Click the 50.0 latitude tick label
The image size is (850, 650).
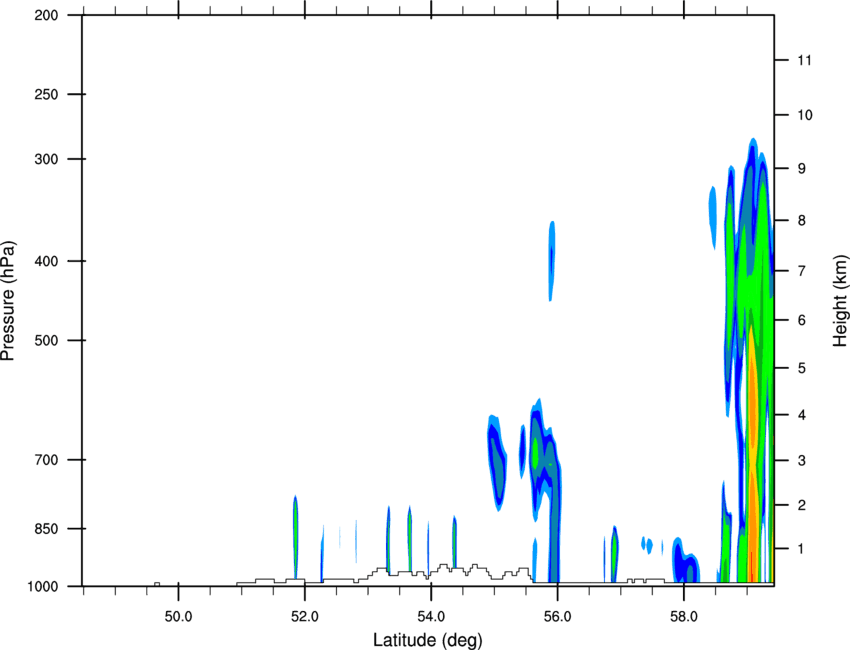[179, 617]
